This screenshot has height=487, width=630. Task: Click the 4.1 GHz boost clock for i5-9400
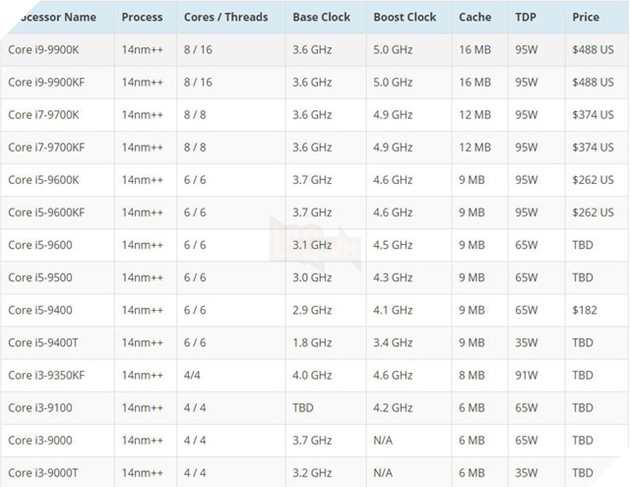point(393,310)
